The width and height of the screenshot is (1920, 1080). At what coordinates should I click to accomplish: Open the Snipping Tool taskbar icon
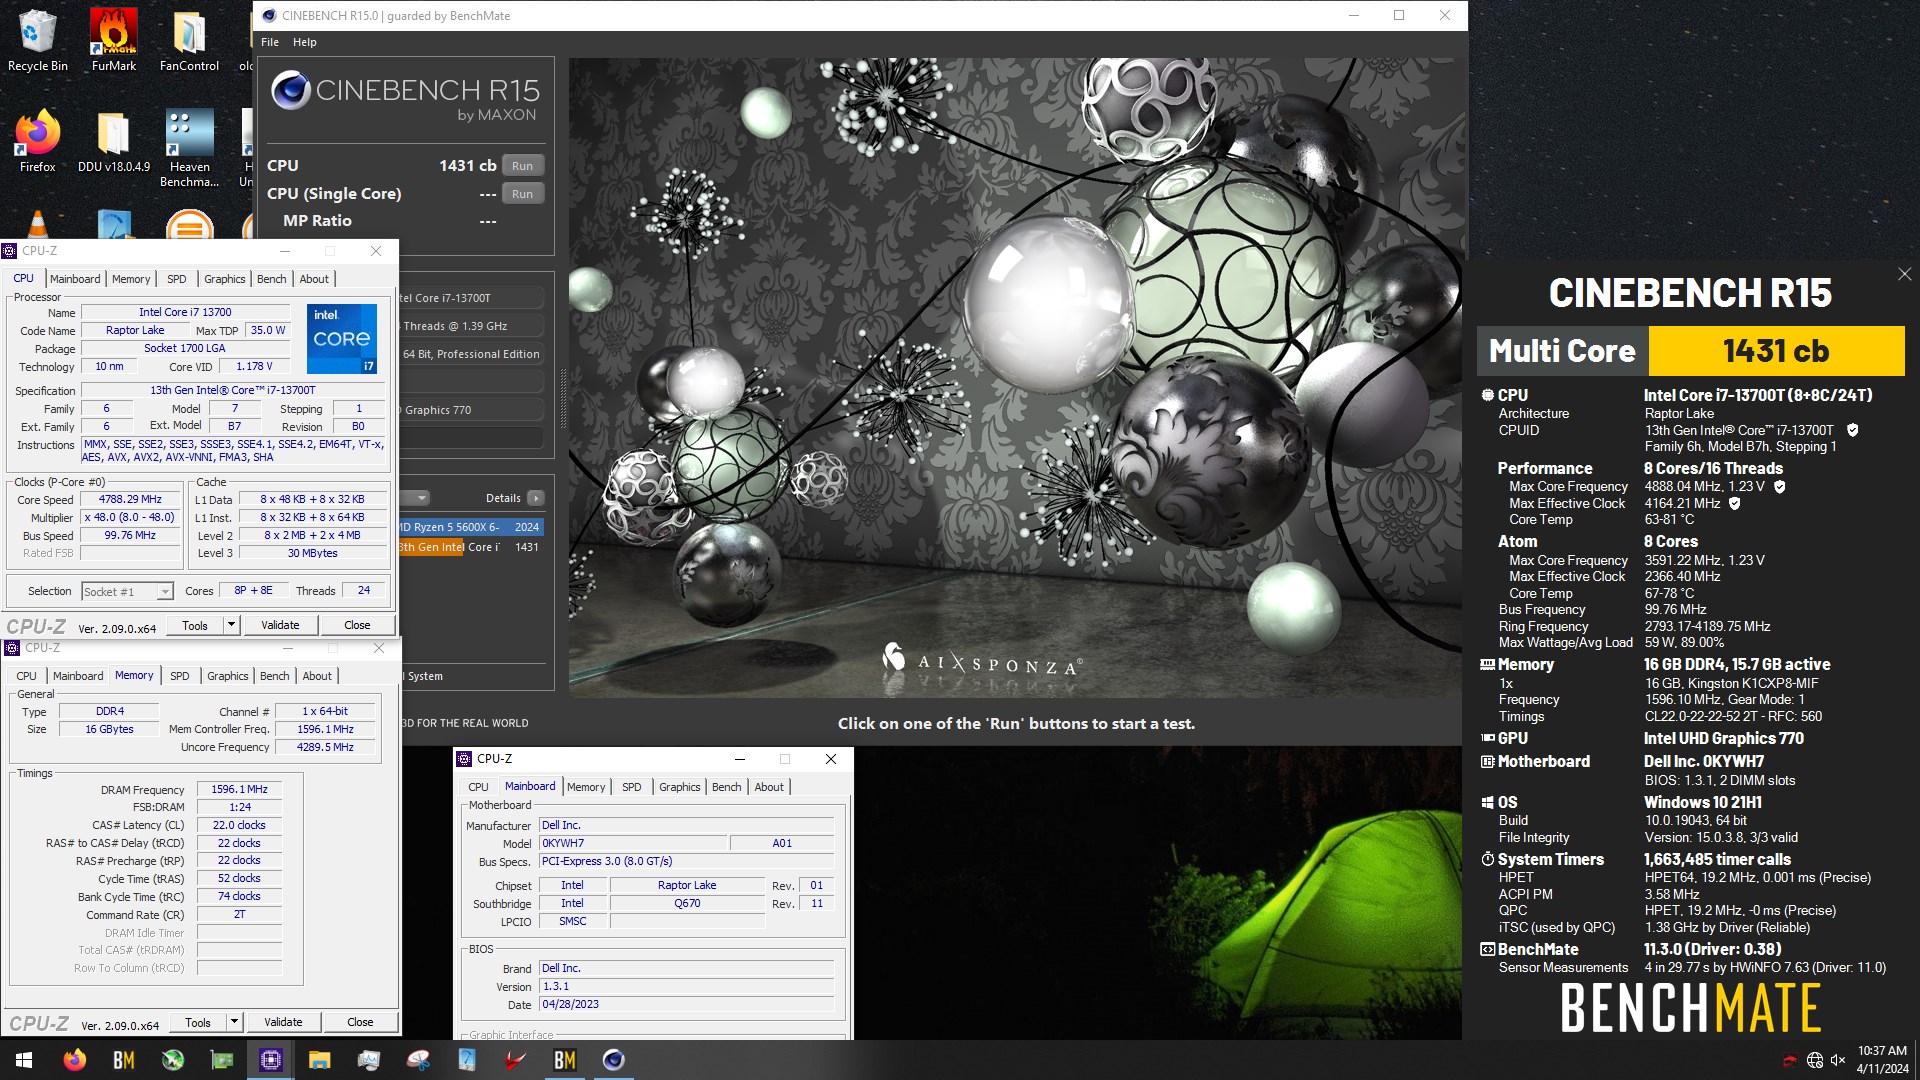[x=418, y=1060]
